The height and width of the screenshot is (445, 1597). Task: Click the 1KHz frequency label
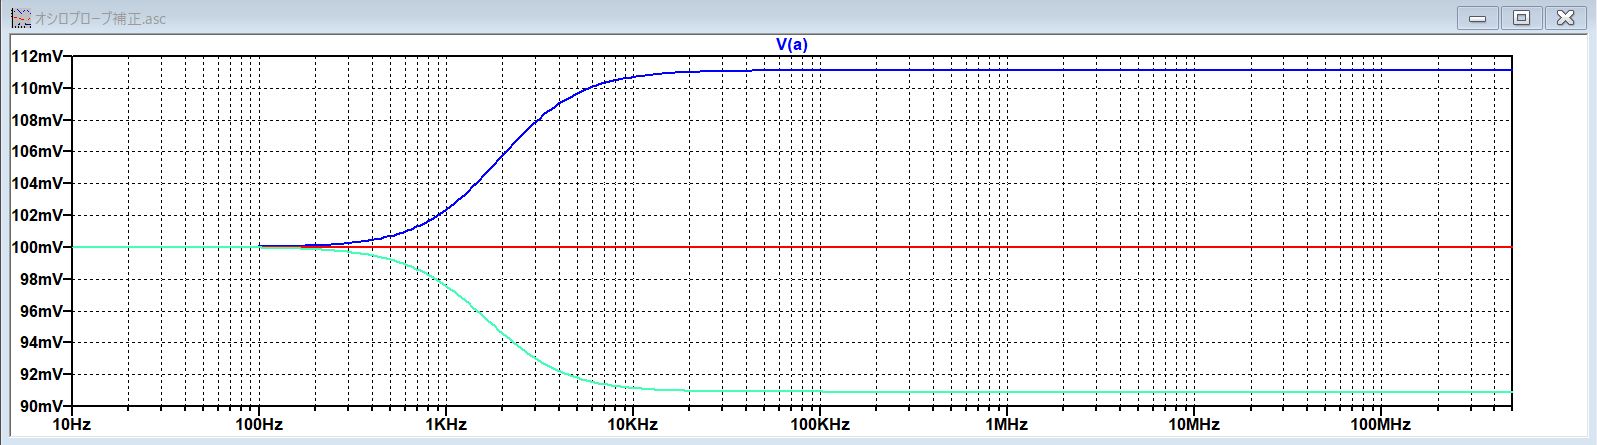[445, 424]
